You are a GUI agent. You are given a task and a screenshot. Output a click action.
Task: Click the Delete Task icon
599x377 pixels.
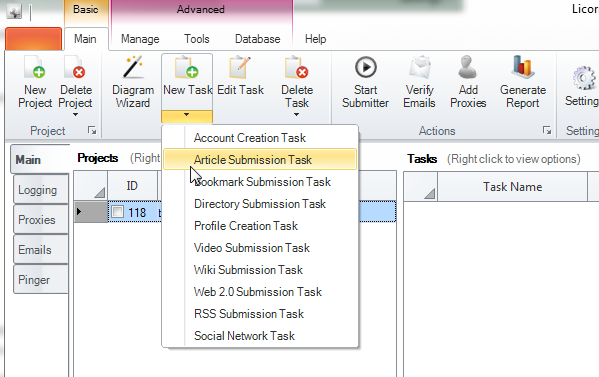[297, 68]
